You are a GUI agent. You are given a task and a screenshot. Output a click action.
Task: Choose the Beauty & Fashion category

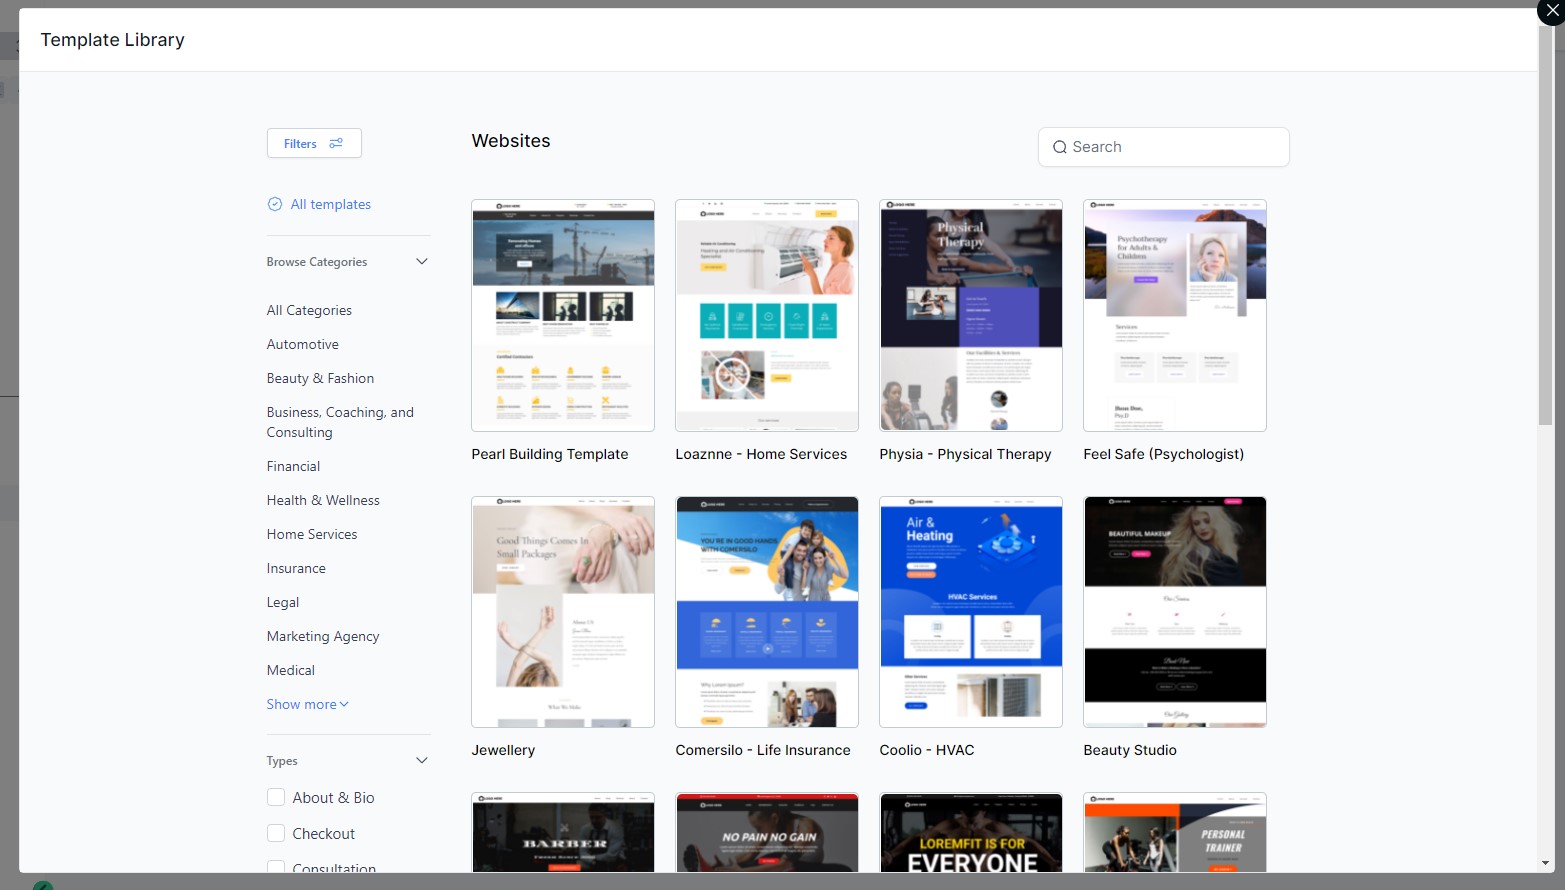tap(320, 378)
